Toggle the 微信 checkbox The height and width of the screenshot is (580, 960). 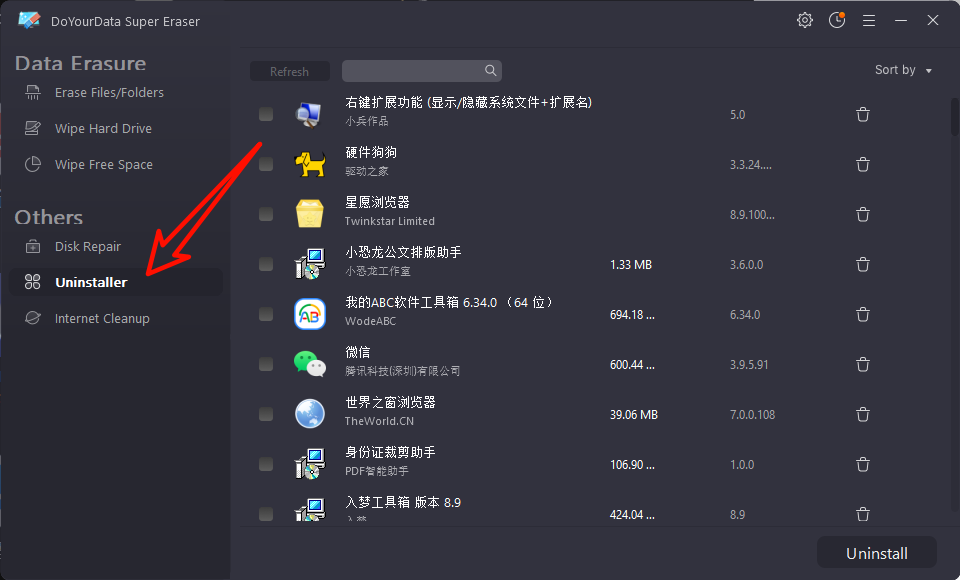[x=266, y=364]
